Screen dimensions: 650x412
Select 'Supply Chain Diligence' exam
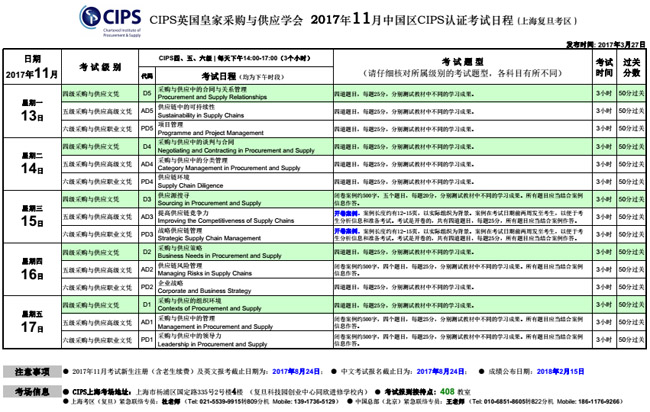190,186
